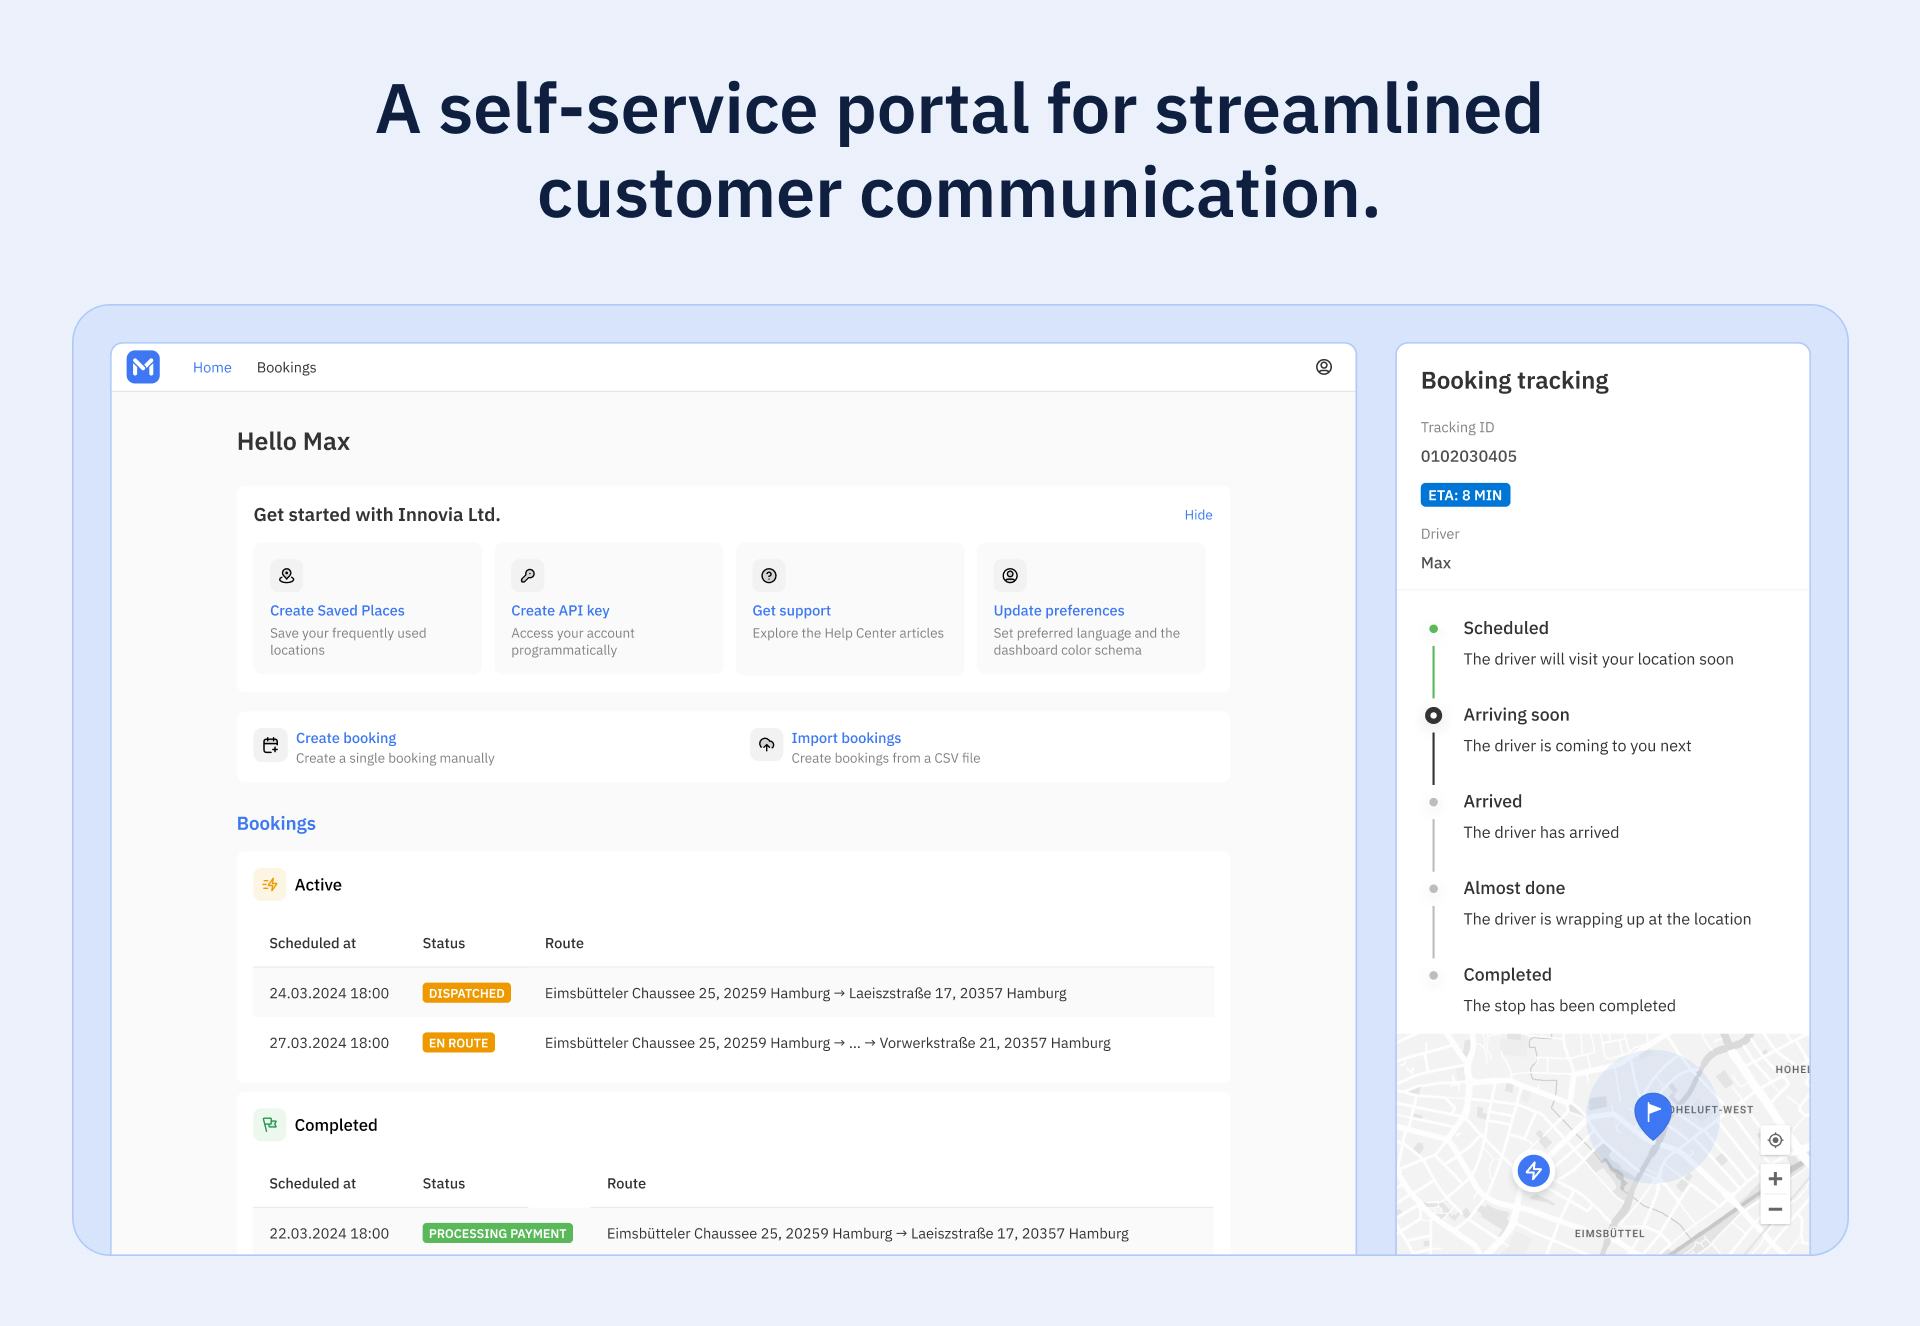Click the map locate-me target button
1920x1326 pixels.
(x=1775, y=1140)
